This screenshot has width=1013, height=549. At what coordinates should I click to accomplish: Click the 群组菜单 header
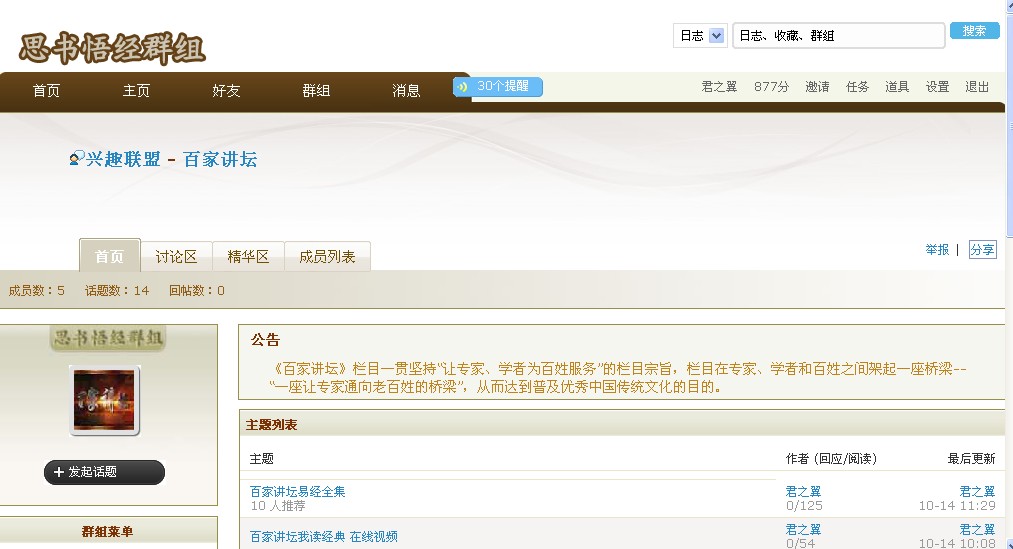[x=107, y=532]
